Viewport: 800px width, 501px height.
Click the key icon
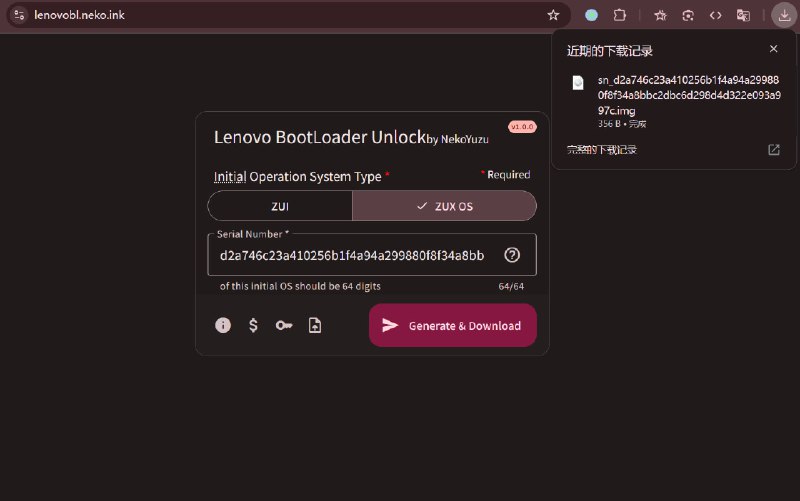coord(284,325)
